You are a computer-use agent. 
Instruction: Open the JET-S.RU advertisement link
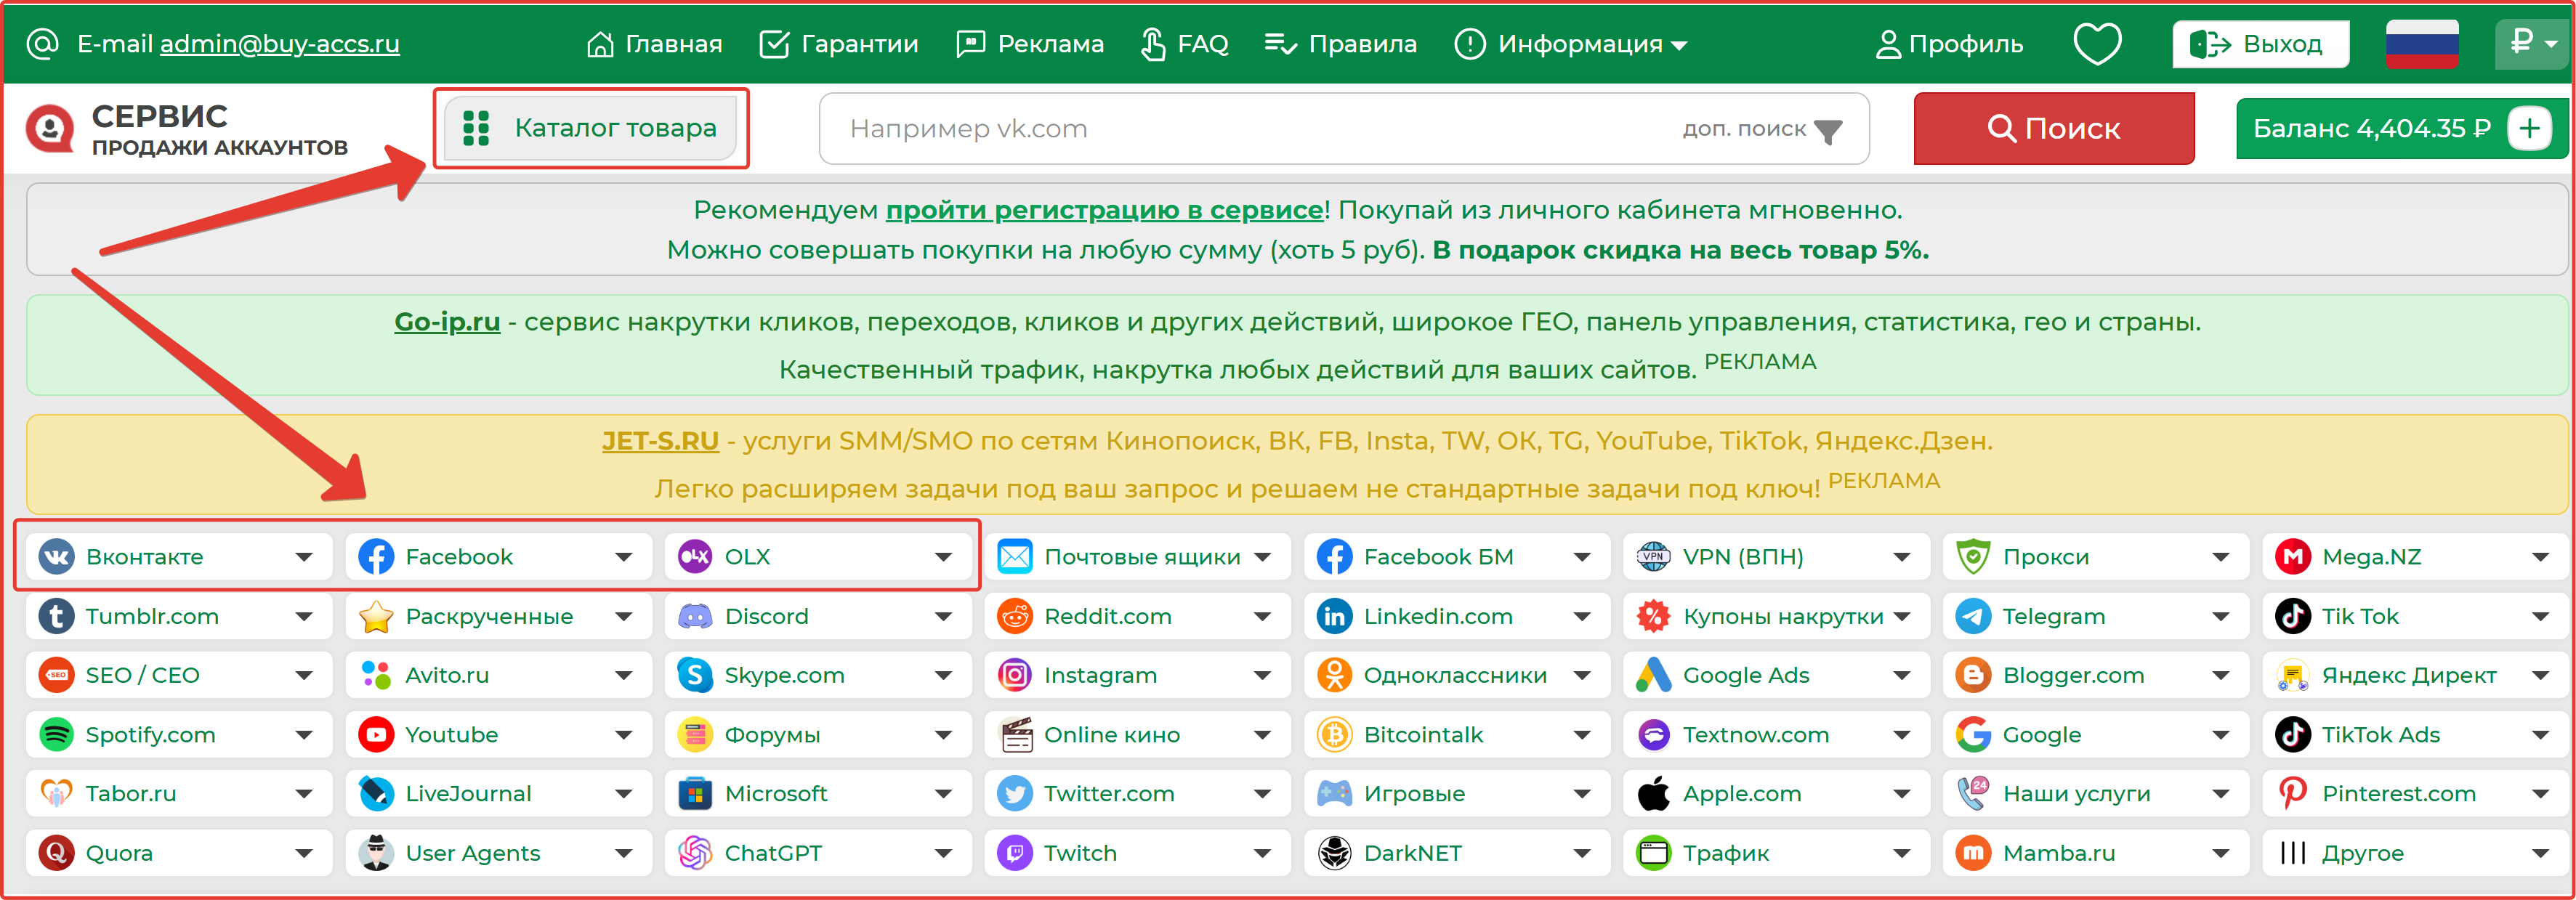pyautogui.click(x=660, y=441)
